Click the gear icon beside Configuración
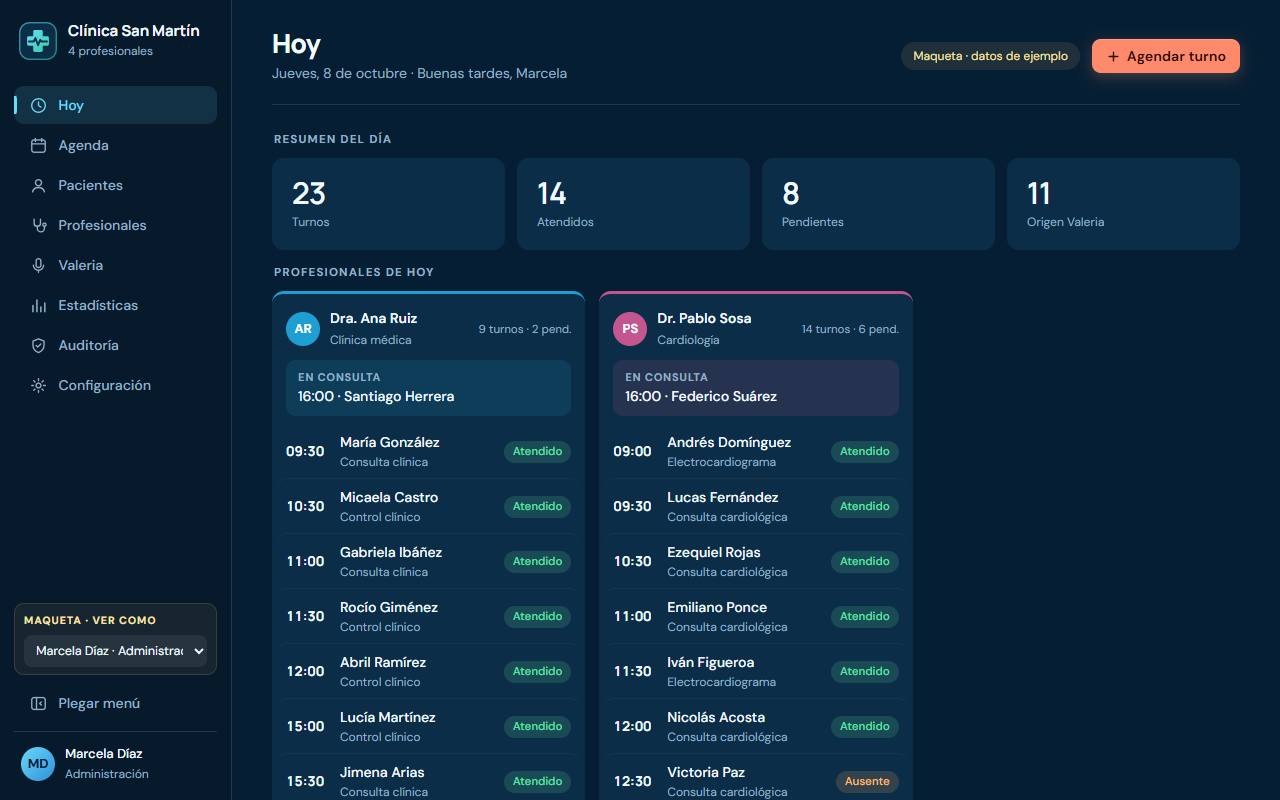Viewport: 1280px width, 800px height. point(38,385)
